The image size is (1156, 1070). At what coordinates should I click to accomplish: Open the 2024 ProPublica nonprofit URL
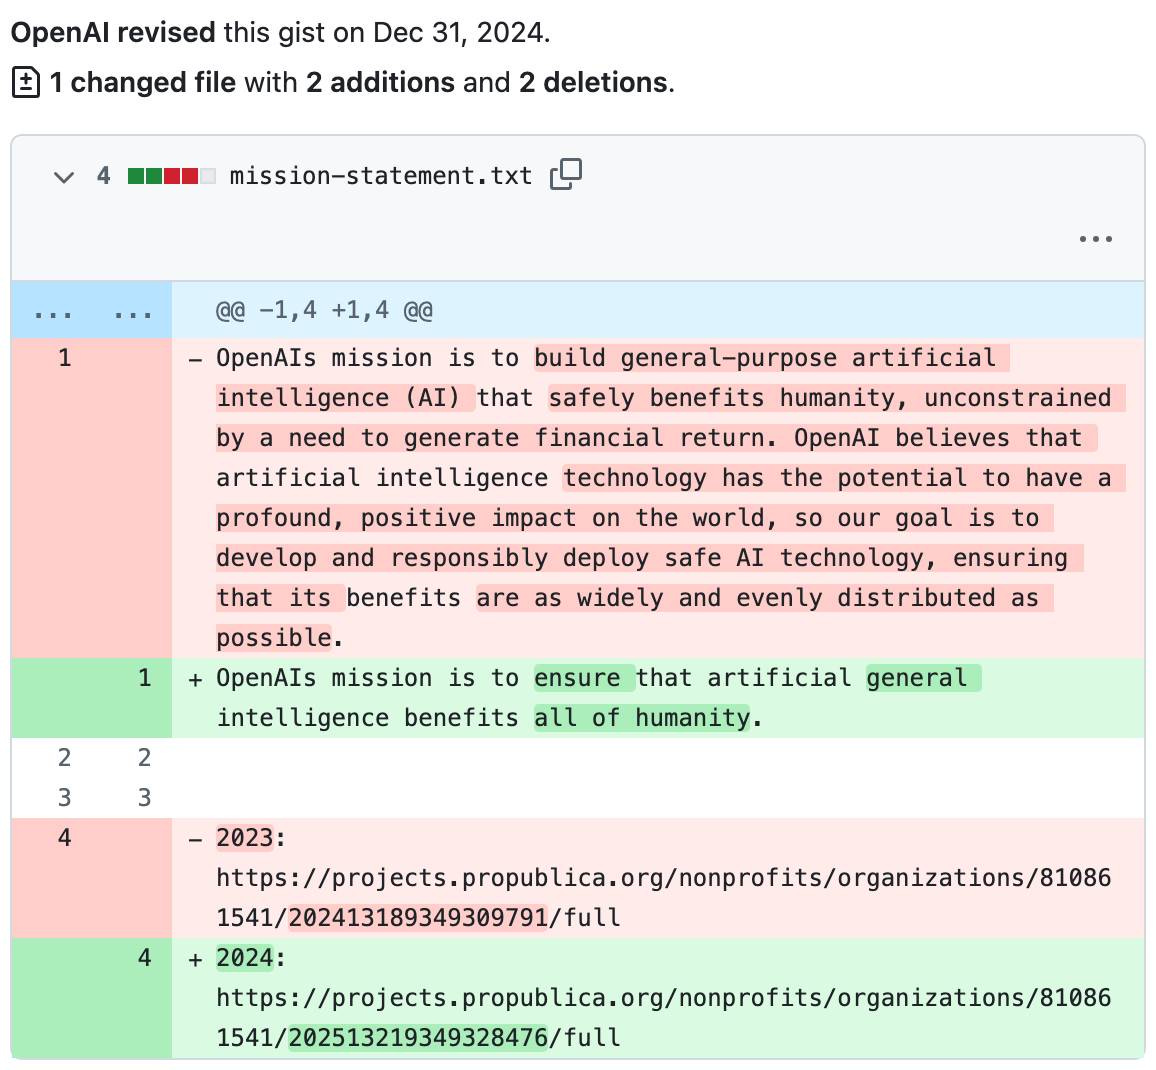point(660,997)
